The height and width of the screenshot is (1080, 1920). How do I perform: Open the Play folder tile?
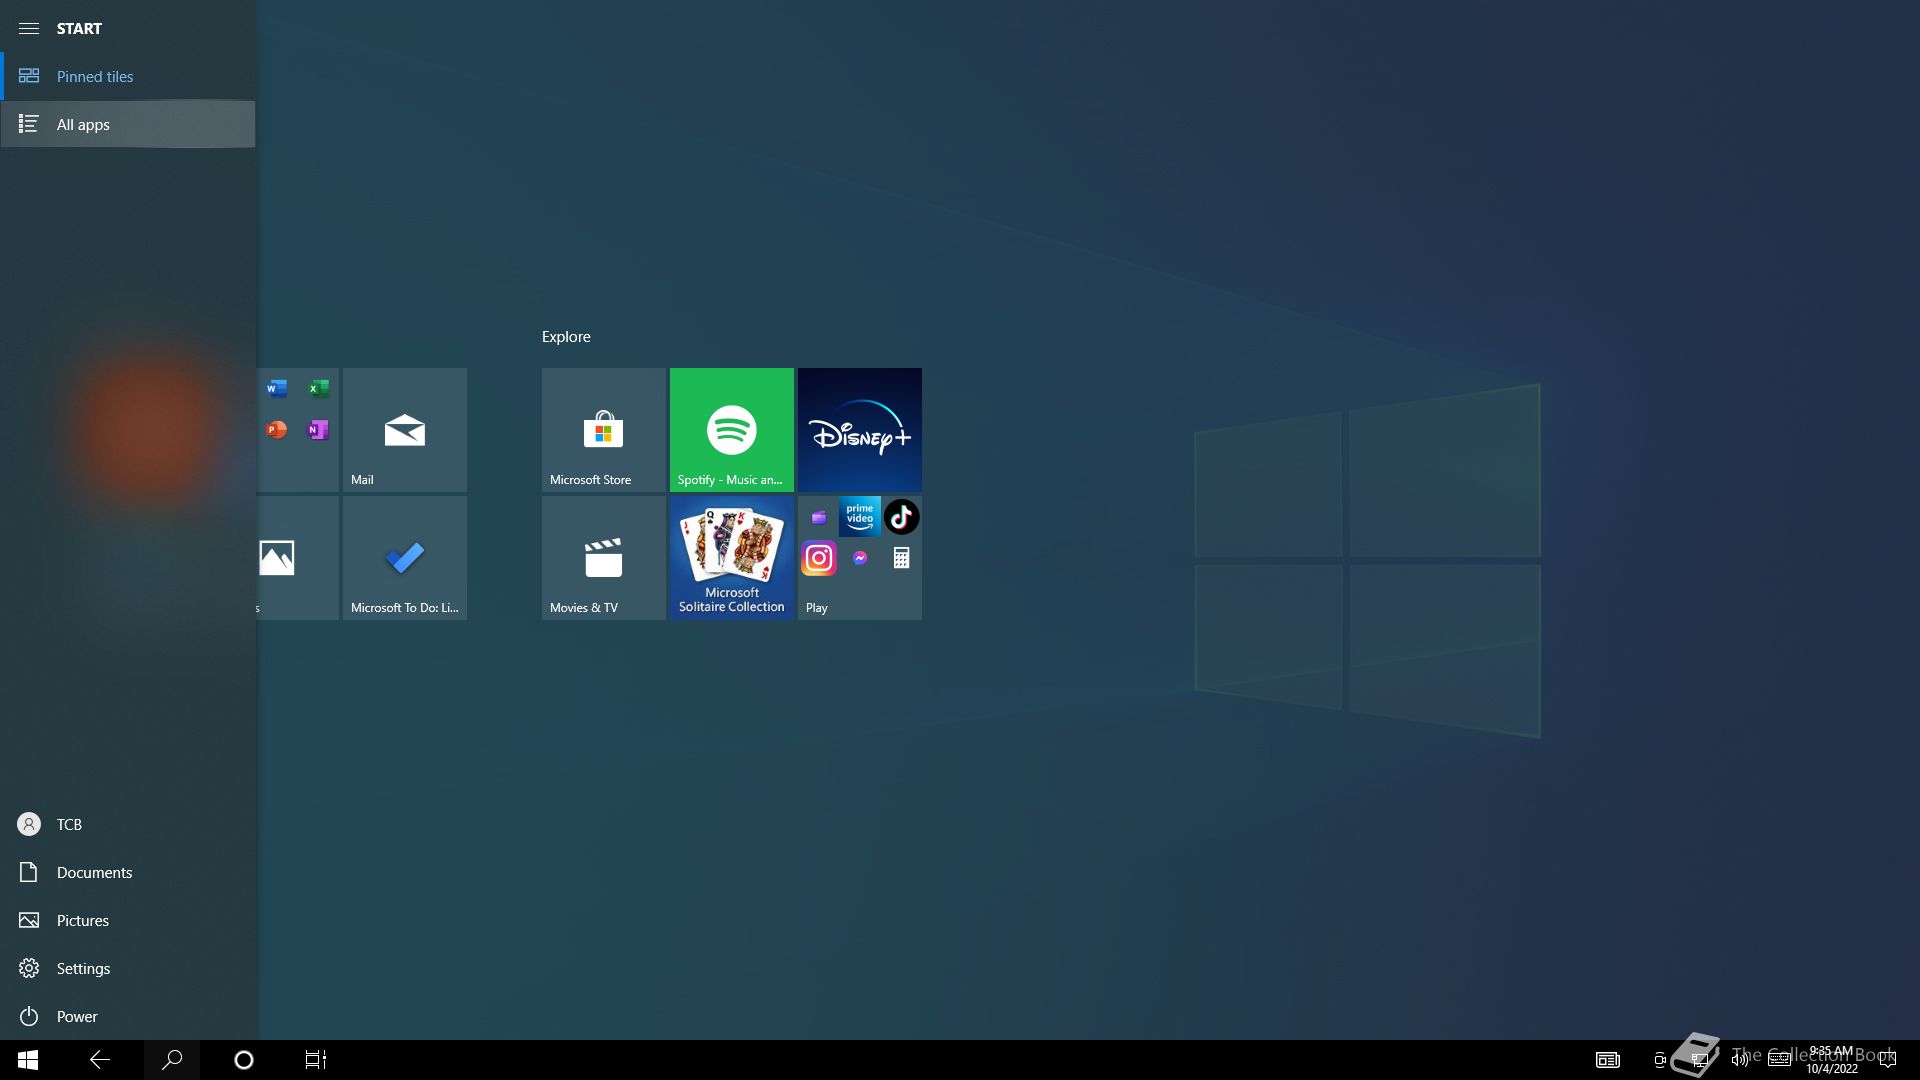(860, 558)
